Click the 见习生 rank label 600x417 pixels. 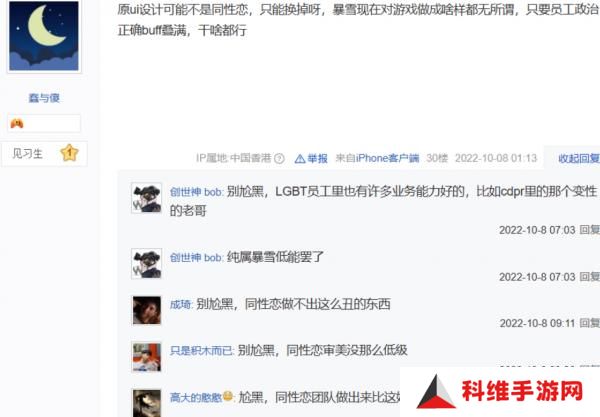point(27,153)
